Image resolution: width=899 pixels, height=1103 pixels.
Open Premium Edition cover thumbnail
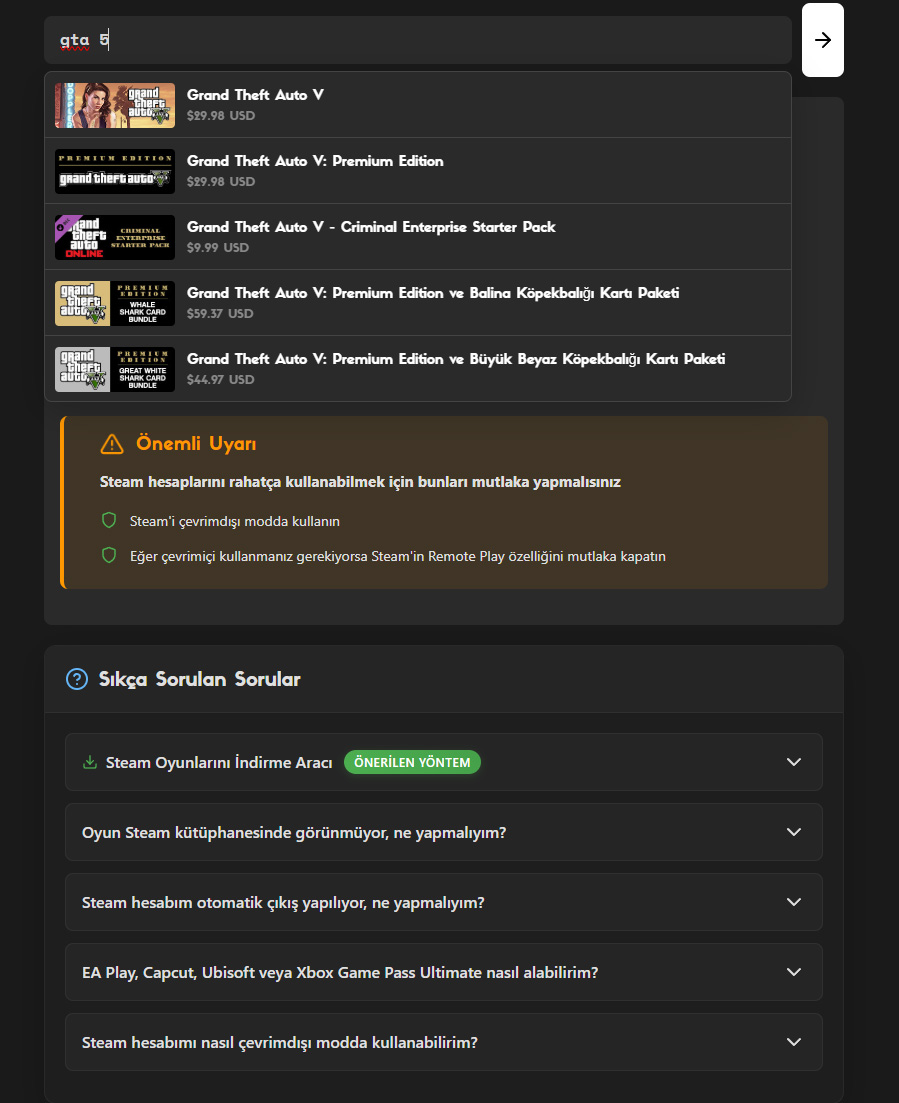[115, 171]
